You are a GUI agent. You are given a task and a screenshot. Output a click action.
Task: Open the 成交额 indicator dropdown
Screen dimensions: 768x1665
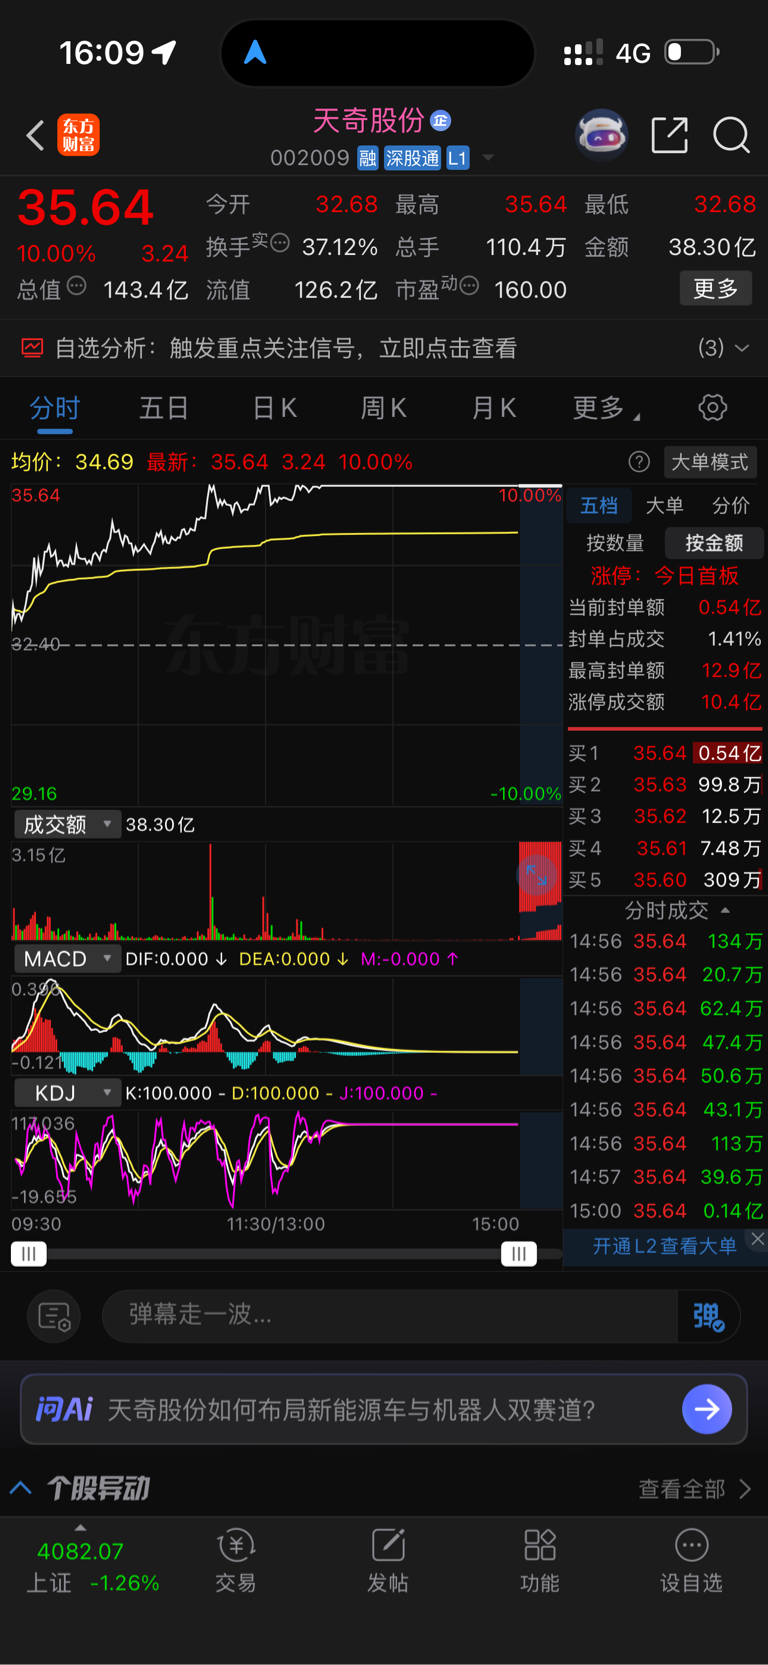click(67, 824)
